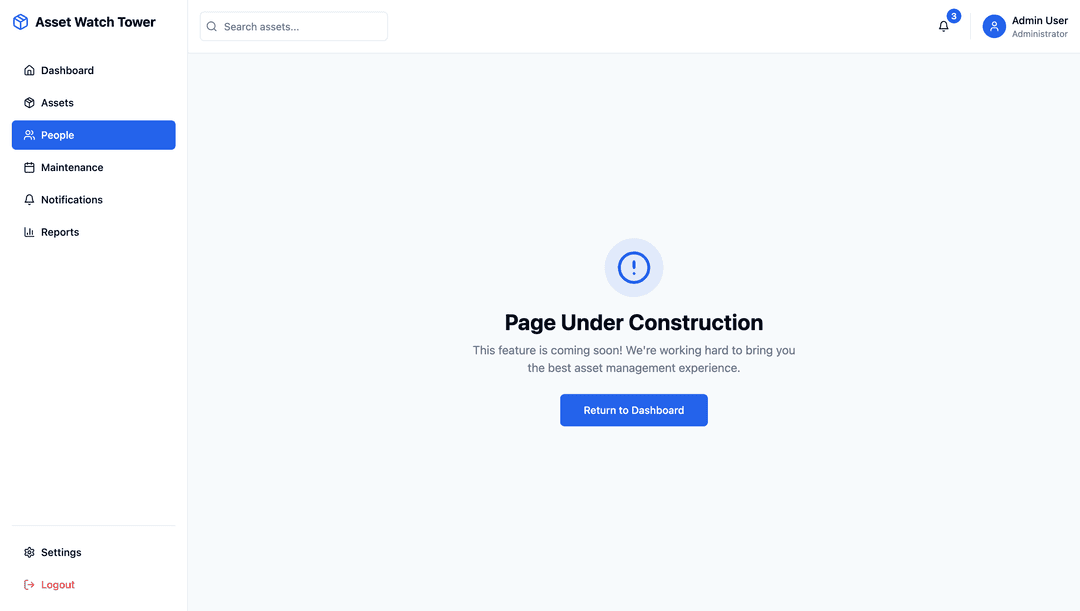Click the red Logout link
The height and width of the screenshot is (611, 1080).
57,585
